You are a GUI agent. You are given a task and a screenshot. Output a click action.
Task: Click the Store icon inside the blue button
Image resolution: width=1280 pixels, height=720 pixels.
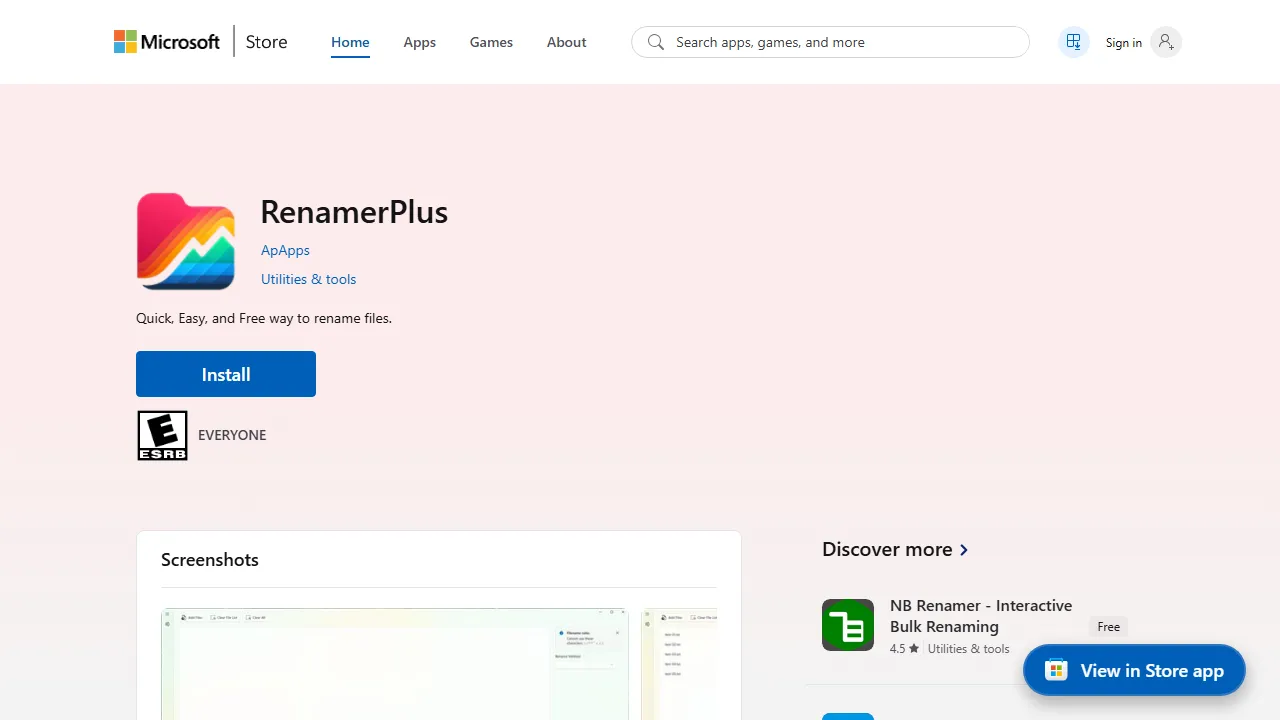pyautogui.click(x=1056, y=670)
